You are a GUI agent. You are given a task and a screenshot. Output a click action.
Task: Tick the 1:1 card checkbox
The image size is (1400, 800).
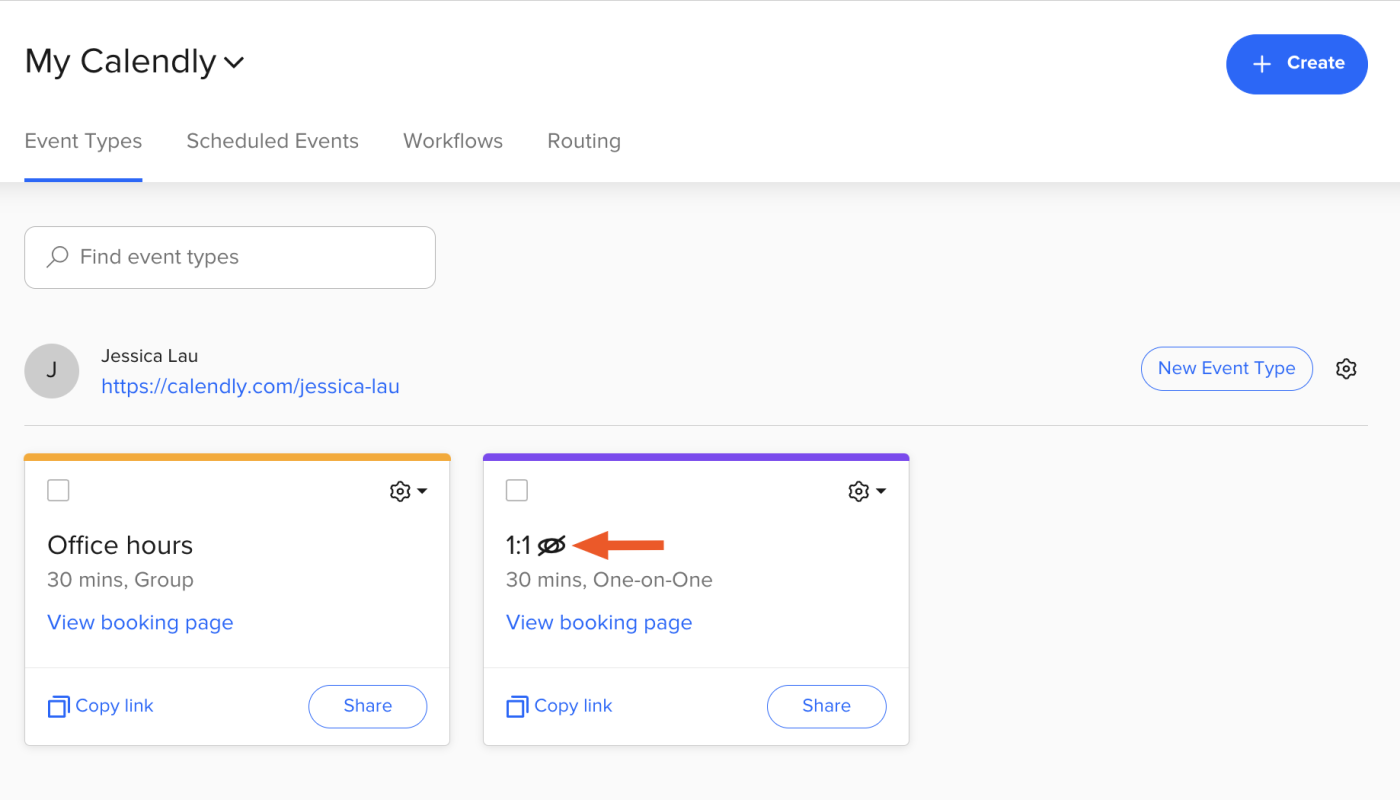pos(517,490)
